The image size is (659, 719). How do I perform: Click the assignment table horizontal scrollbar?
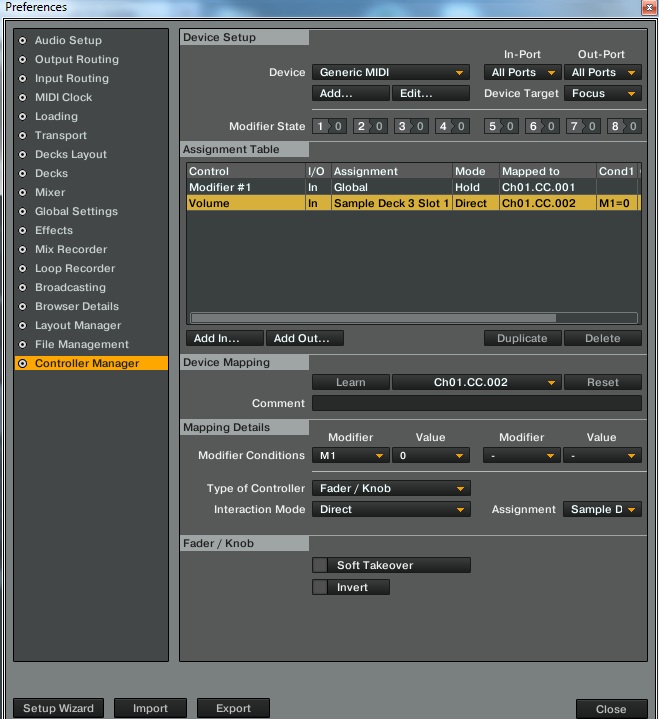point(373,318)
